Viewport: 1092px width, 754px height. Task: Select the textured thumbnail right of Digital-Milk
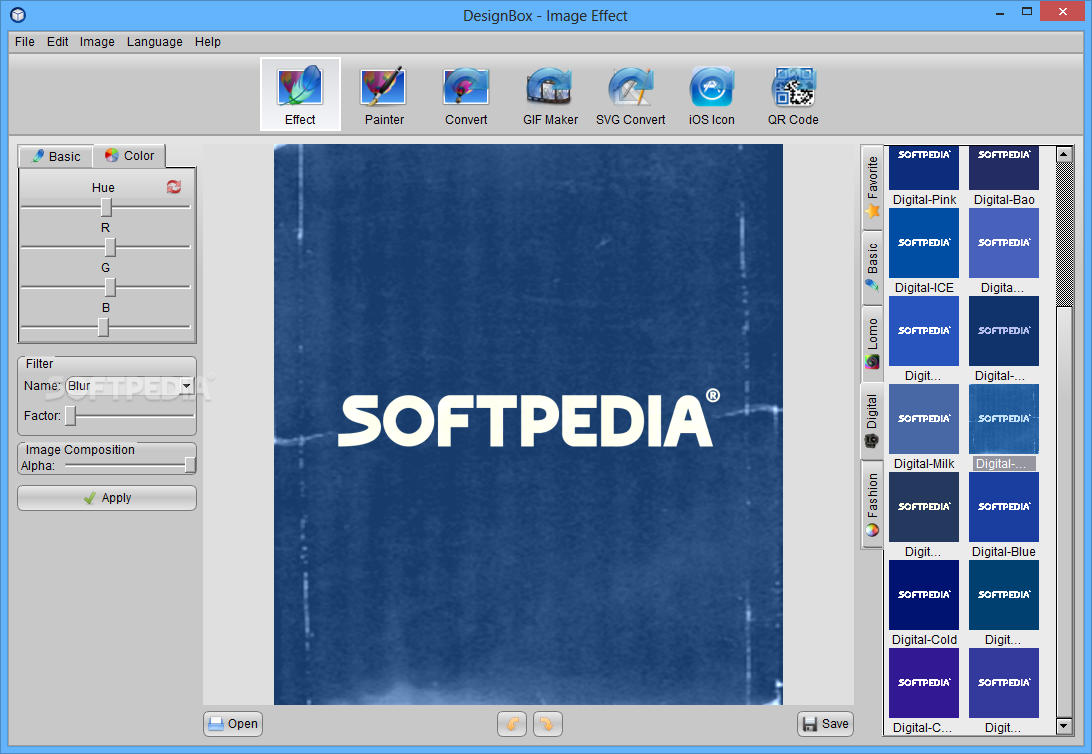[1004, 419]
